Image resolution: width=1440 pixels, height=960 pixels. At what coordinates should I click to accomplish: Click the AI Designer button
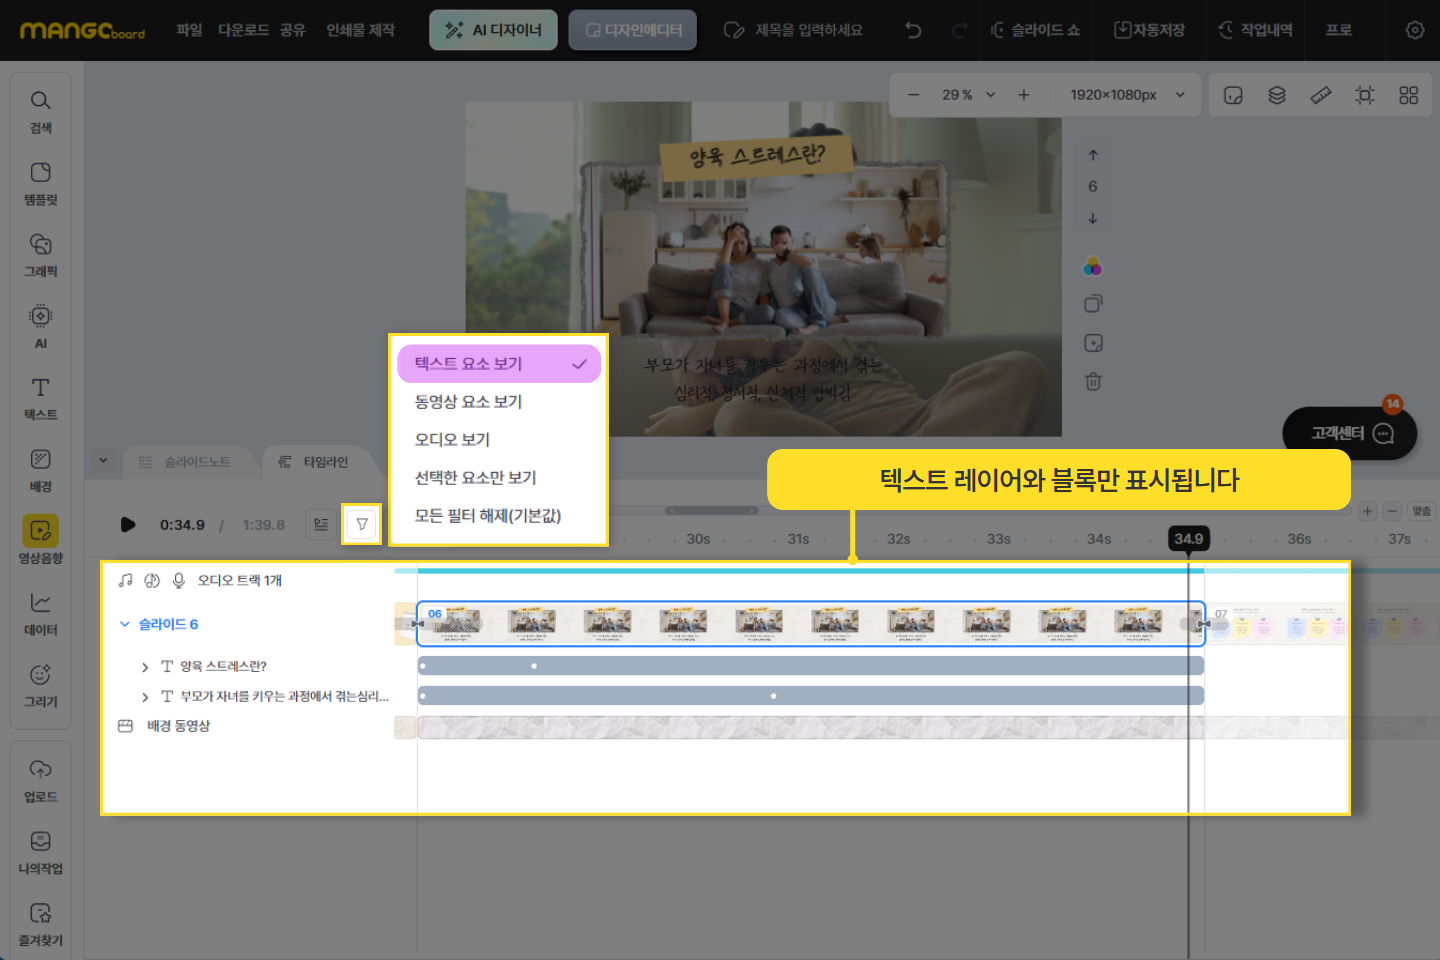(x=493, y=30)
